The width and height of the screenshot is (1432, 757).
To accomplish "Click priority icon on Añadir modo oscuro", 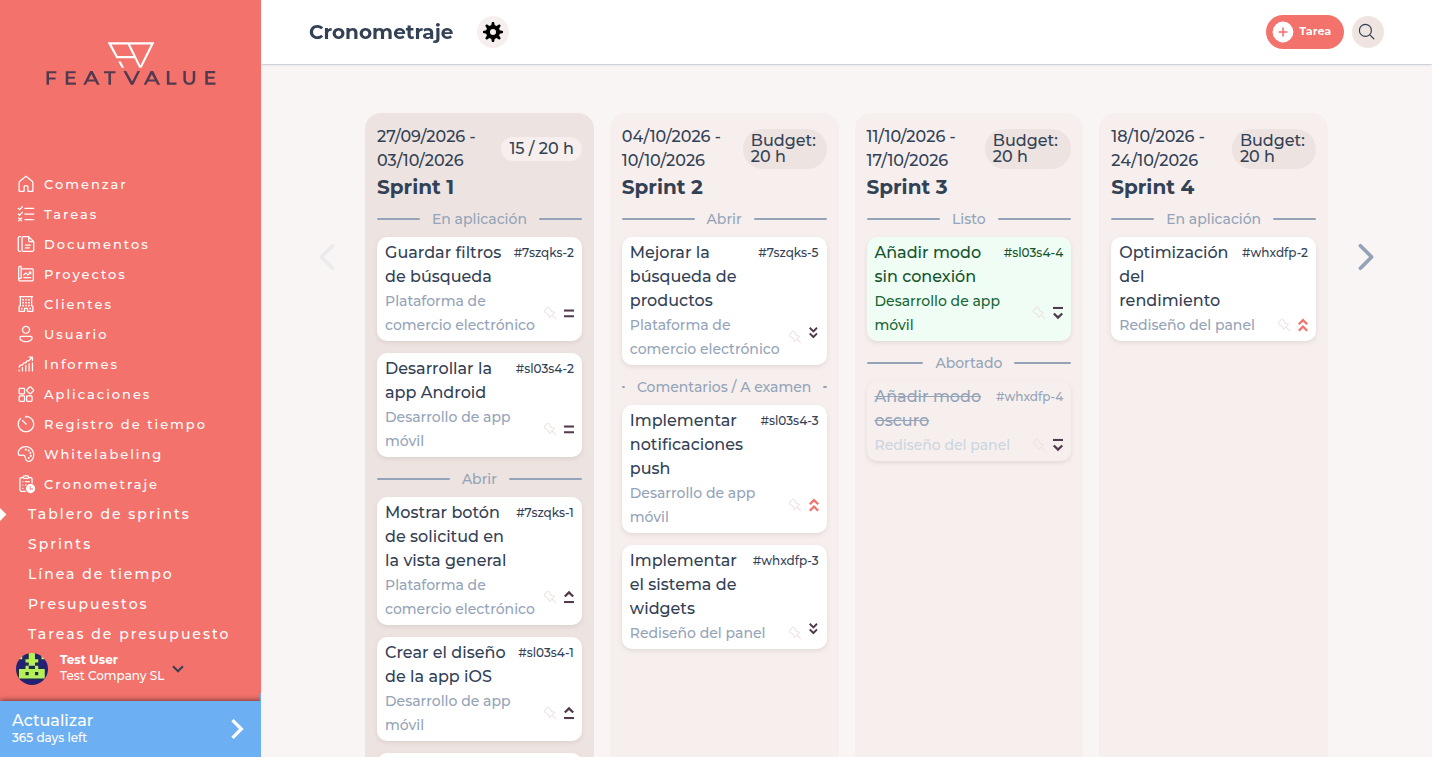I will 1058,445.
